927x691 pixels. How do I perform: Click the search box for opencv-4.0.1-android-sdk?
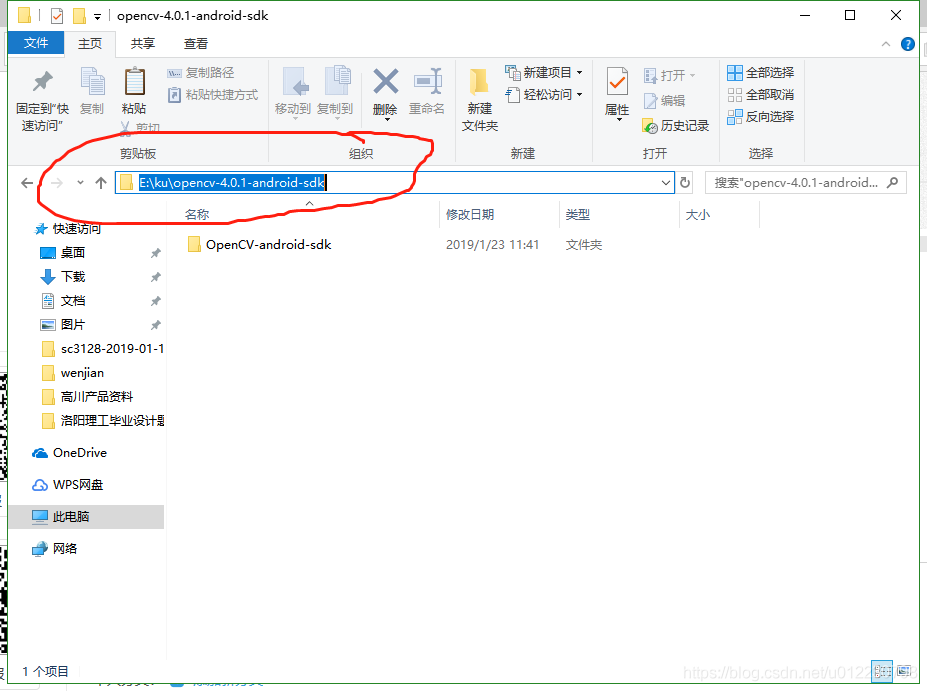pos(805,183)
